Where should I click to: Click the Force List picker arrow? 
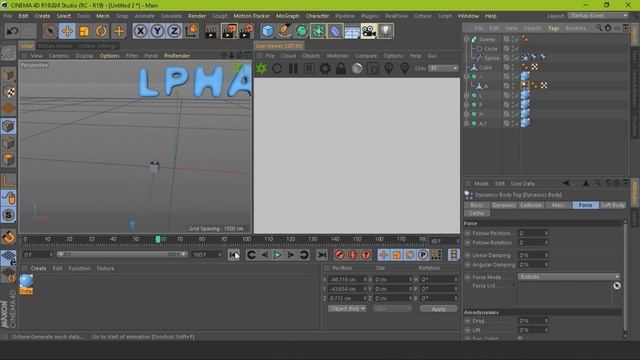pyautogui.click(x=617, y=286)
